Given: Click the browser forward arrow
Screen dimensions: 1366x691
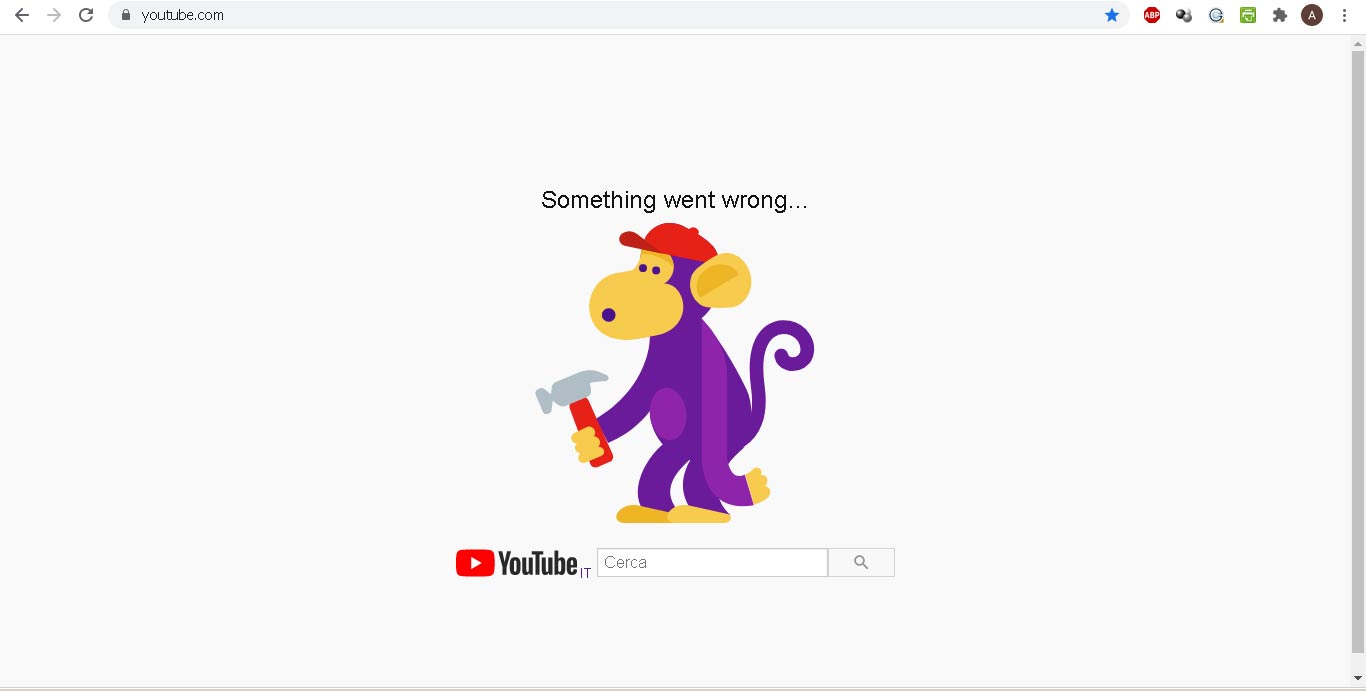Looking at the screenshot, I should (54, 15).
